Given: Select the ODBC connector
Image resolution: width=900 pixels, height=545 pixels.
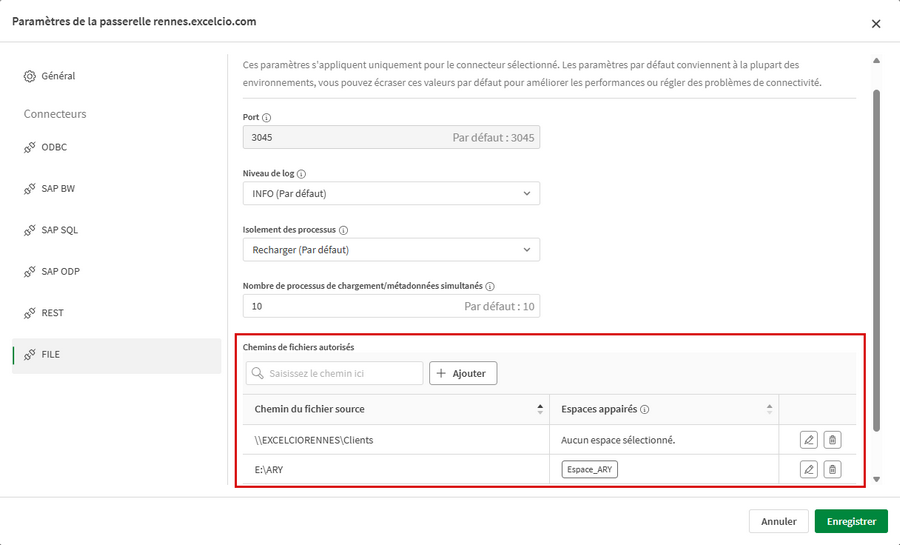Looking at the screenshot, I should pos(117,147).
